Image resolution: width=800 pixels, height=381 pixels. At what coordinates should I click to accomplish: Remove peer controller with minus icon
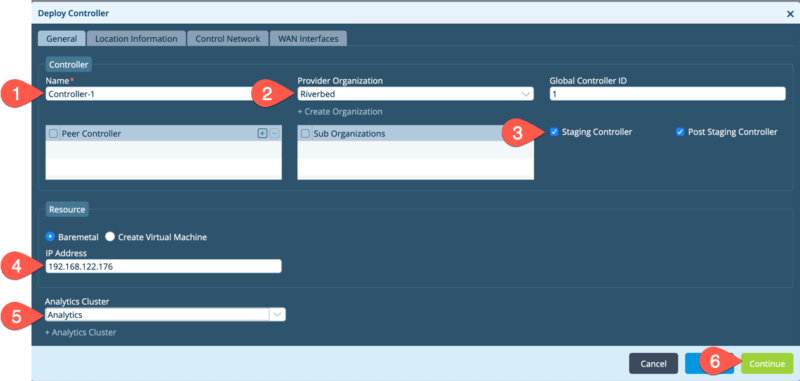[274, 133]
